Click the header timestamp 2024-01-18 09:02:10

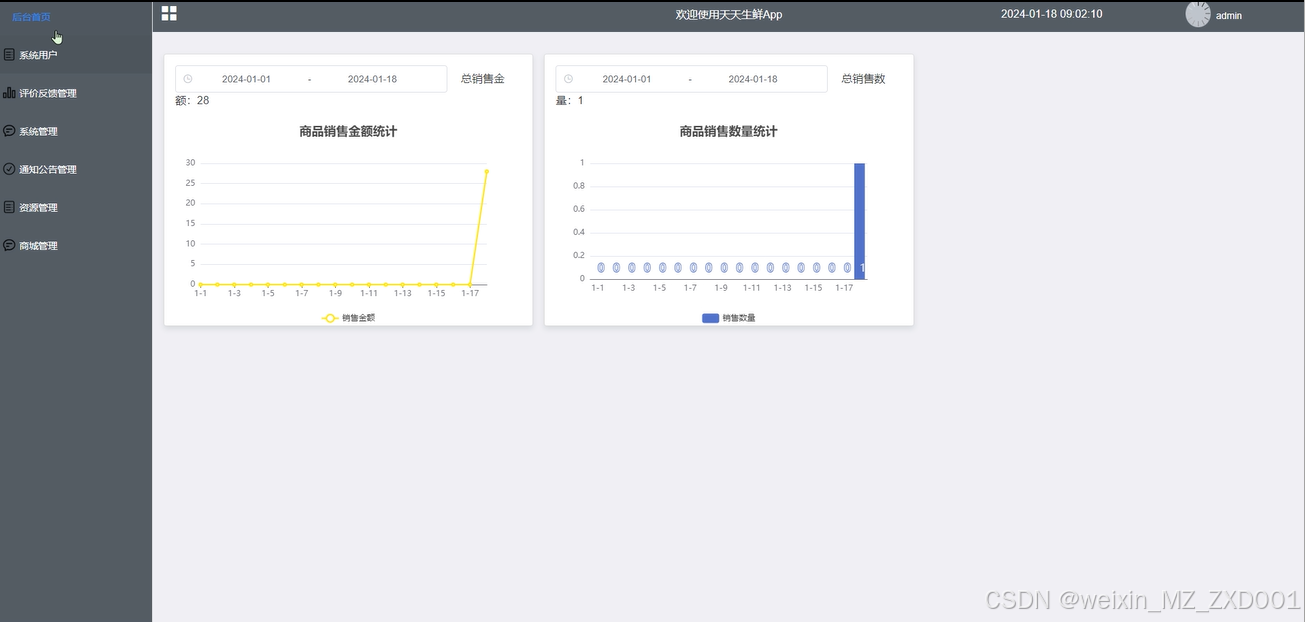(x=1052, y=14)
